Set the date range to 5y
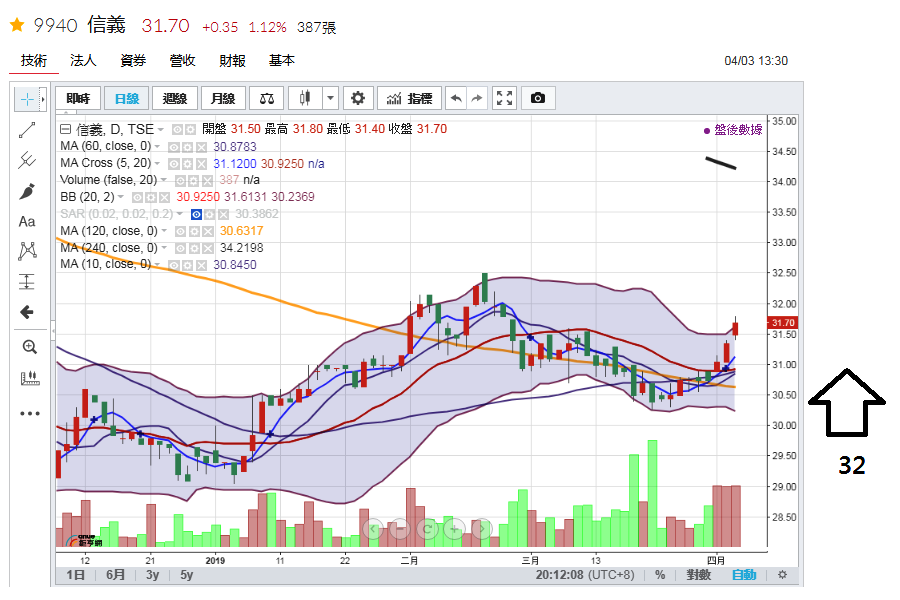 (x=187, y=575)
